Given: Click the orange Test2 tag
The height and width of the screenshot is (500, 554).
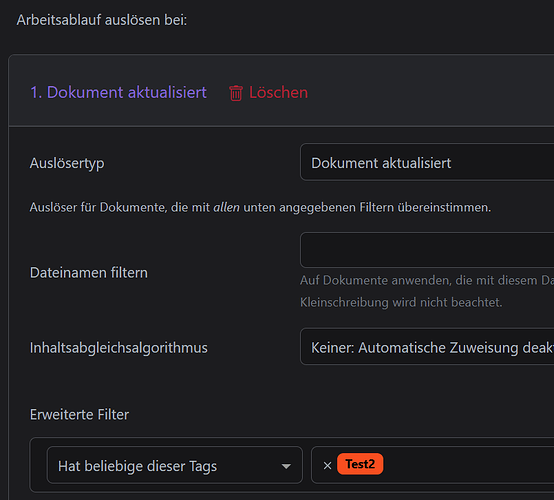Looking at the screenshot, I should tap(360, 464).
